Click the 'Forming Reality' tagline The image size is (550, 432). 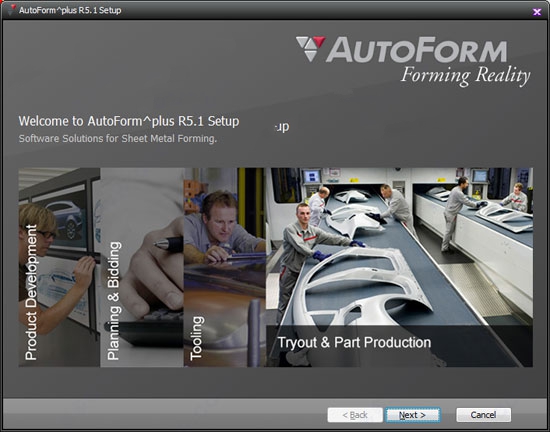coord(465,76)
